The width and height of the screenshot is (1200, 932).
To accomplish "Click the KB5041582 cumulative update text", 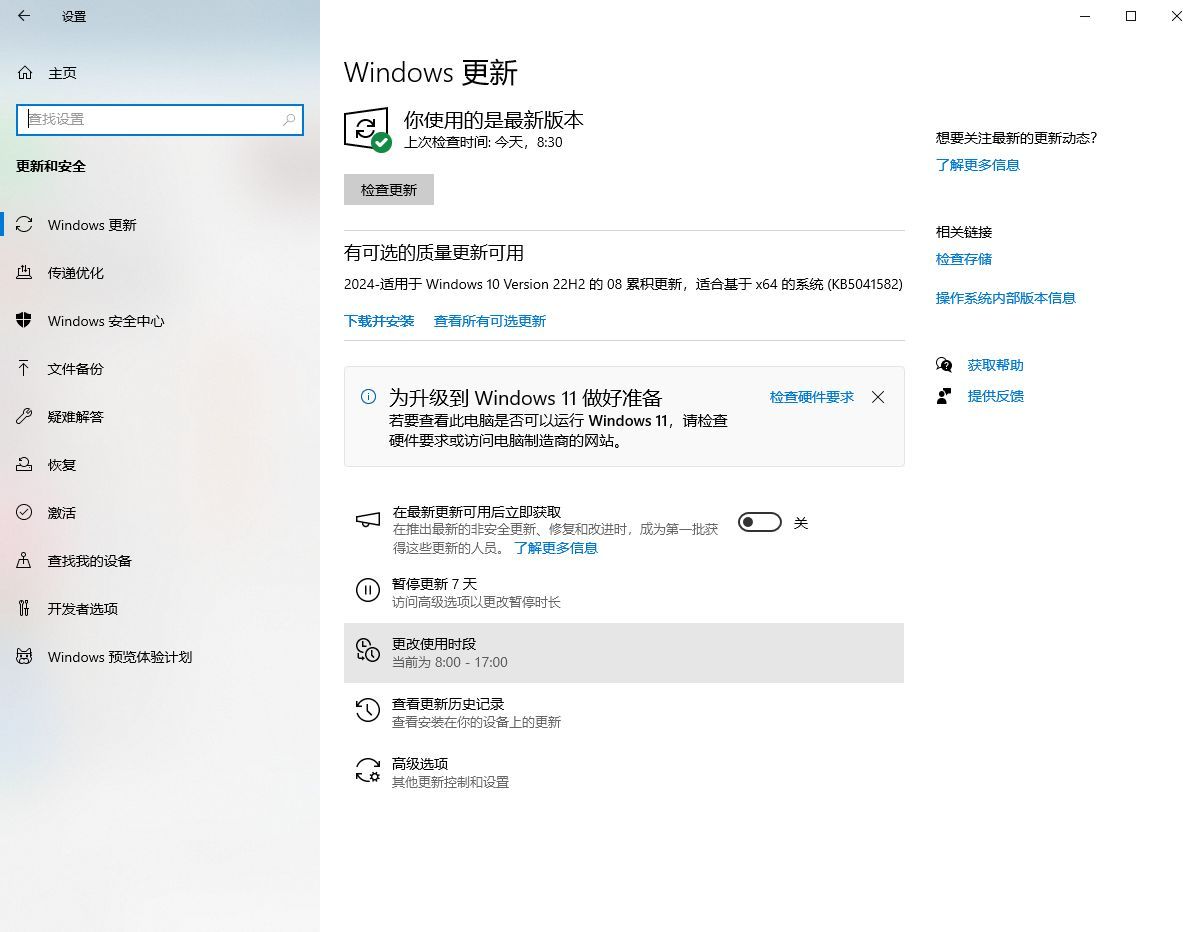I will (x=623, y=284).
